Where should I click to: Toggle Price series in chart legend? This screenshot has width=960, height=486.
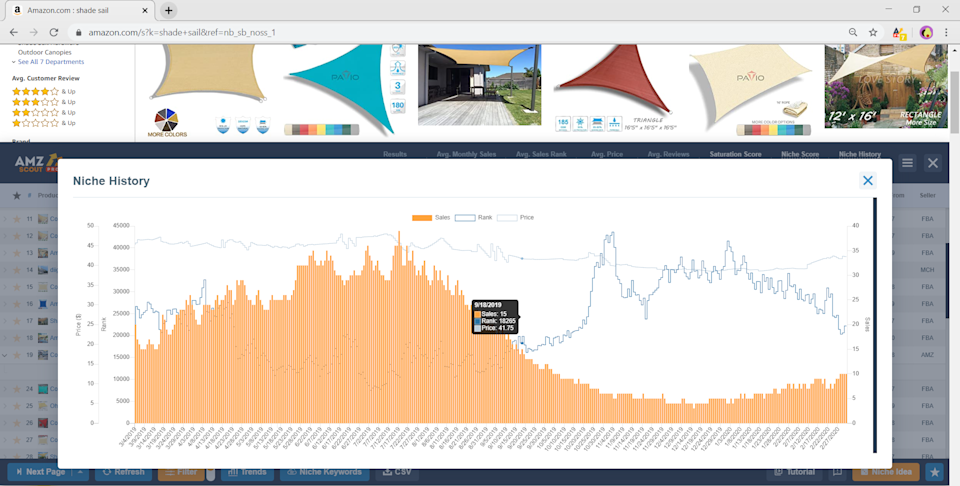pyautogui.click(x=515, y=217)
